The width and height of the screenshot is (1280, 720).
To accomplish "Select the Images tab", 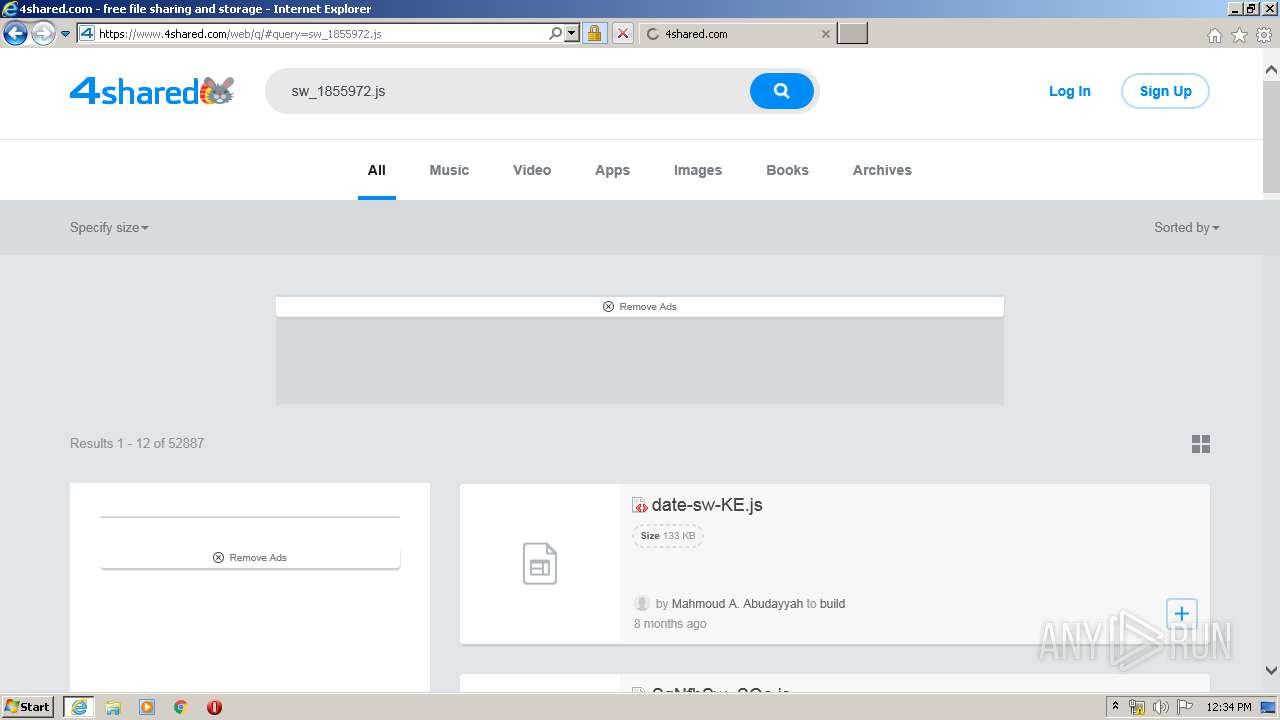I will click(x=698, y=170).
